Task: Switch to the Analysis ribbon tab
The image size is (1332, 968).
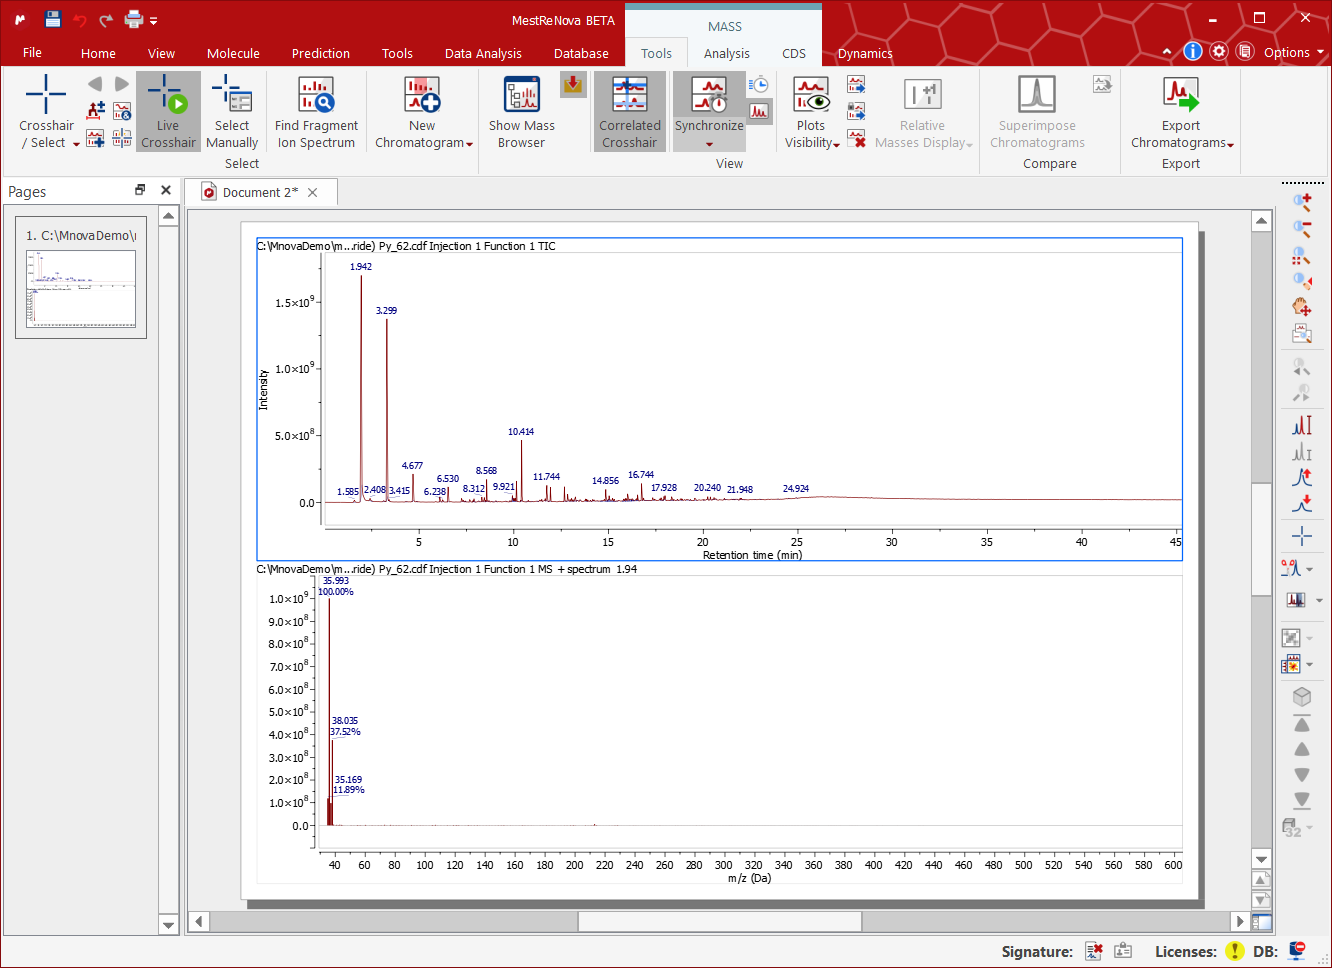Action: (726, 54)
